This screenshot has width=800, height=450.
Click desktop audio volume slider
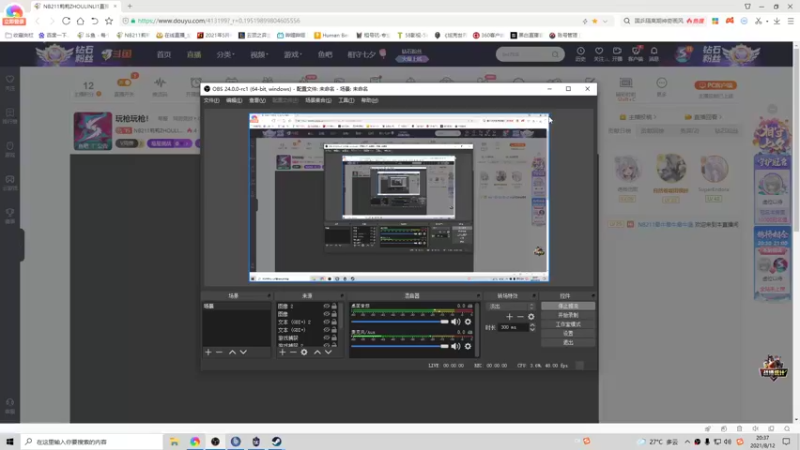(x=400, y=322)
